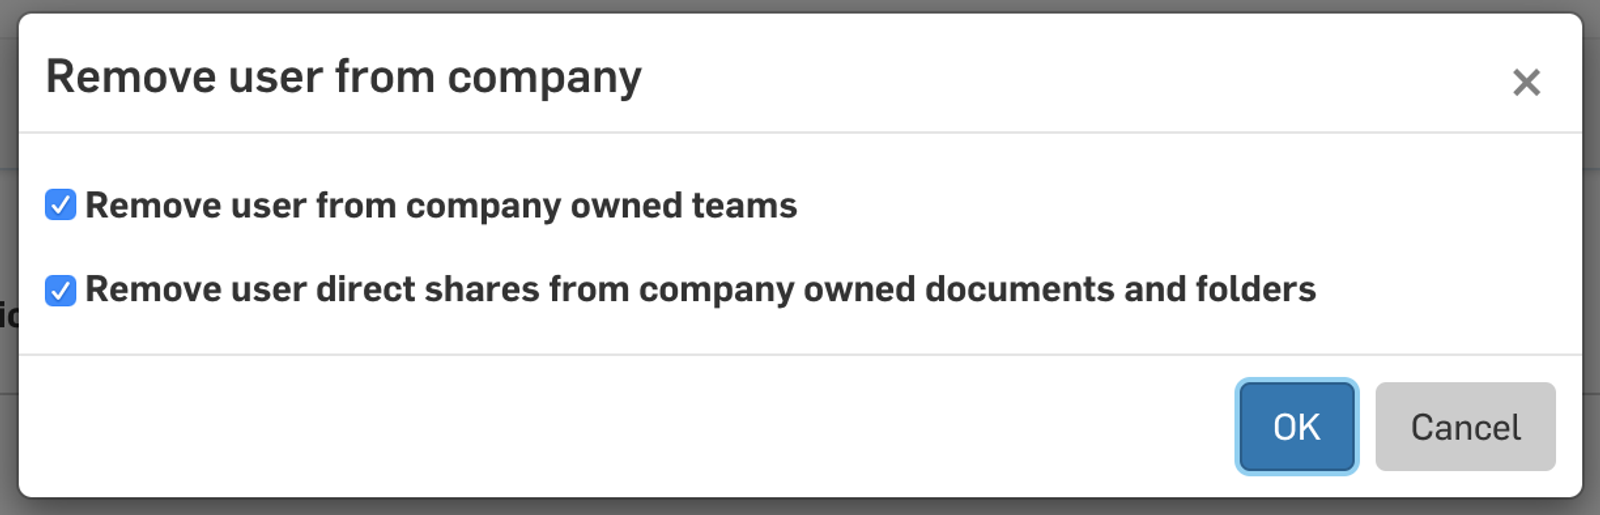
Task: Click the first checked box in the dialog
Action: (x=61, y=205)
